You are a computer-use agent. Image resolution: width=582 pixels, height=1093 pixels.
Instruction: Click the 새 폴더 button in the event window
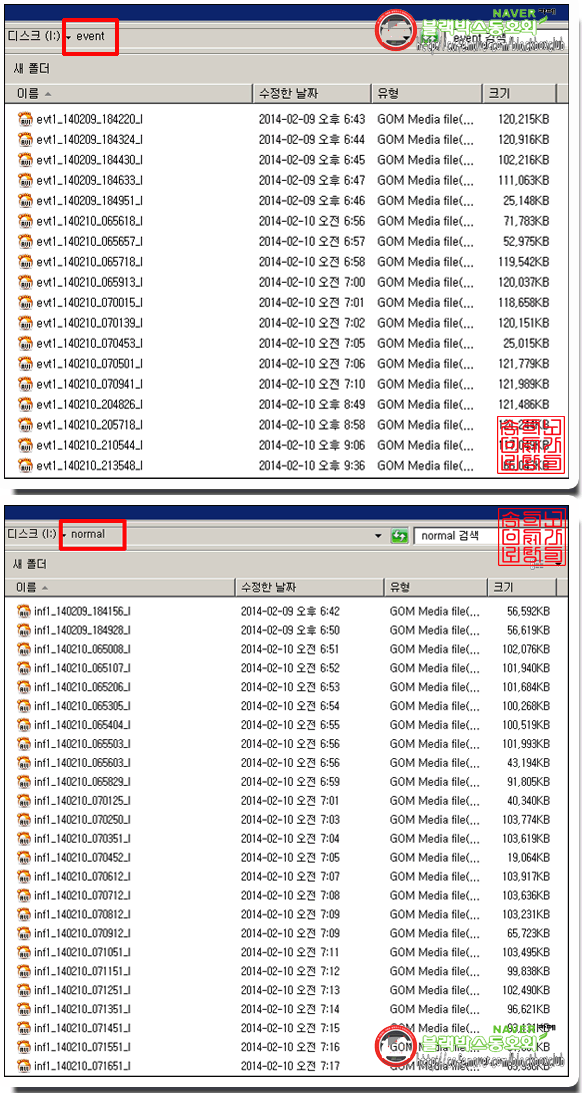pyautogui.click(x=31, y=69)
